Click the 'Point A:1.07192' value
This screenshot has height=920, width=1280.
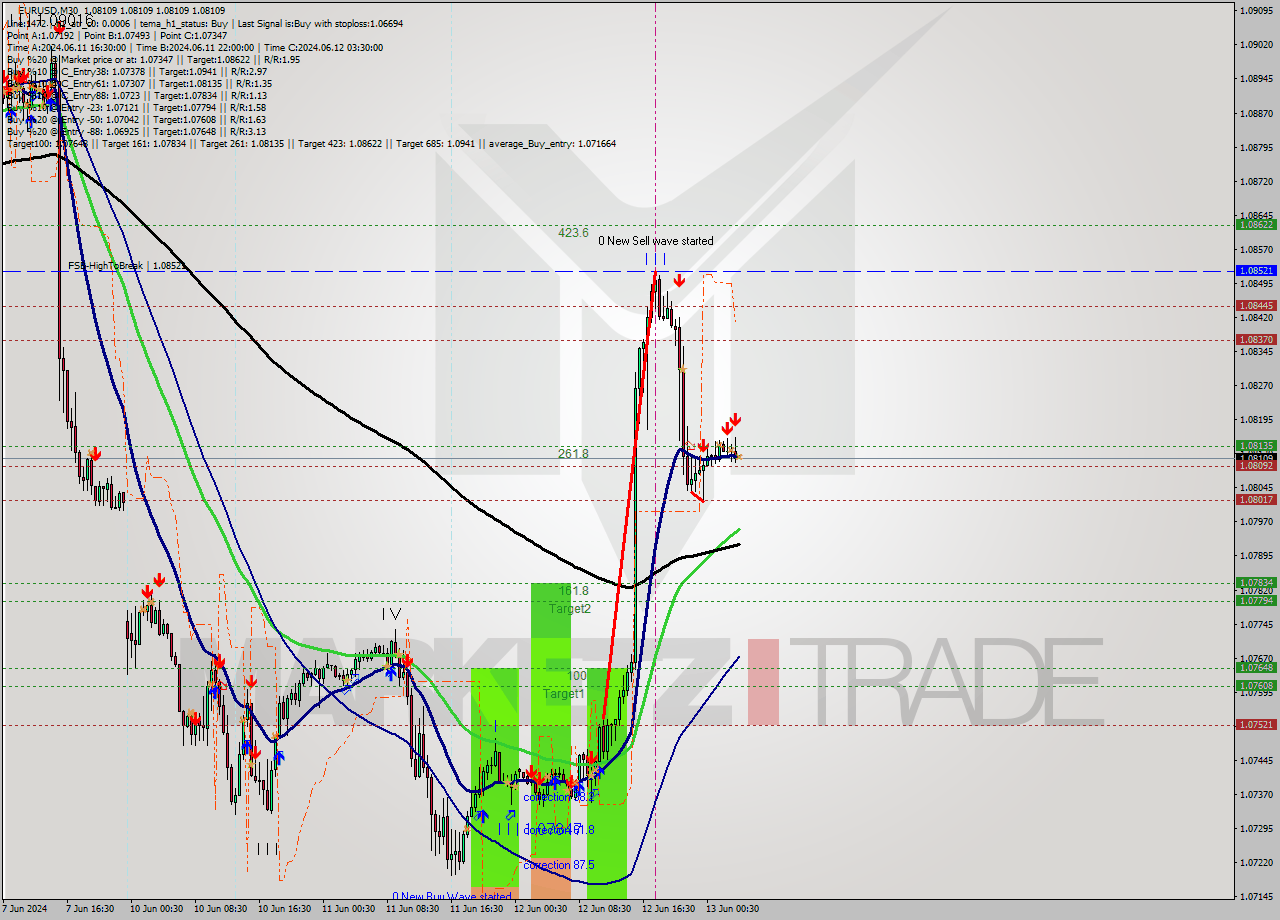tap(40, 35)
